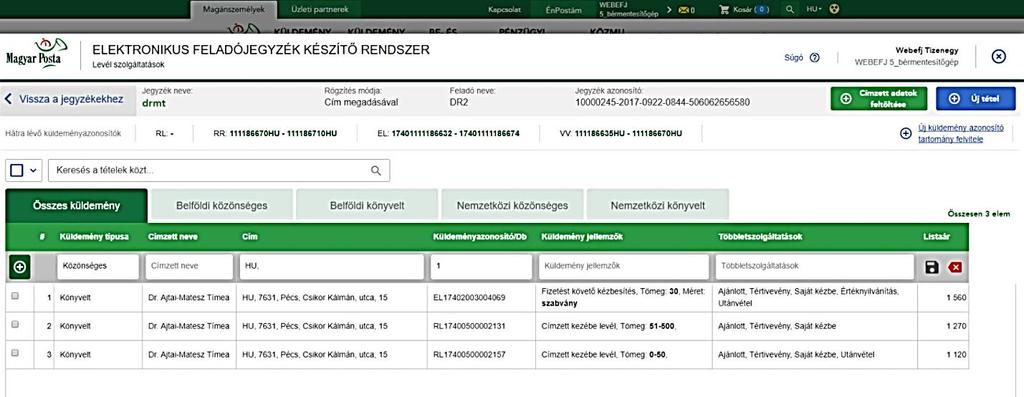Open Súgó help question mark icon
Screen dimensions: 1024x397
pos(814,57)
